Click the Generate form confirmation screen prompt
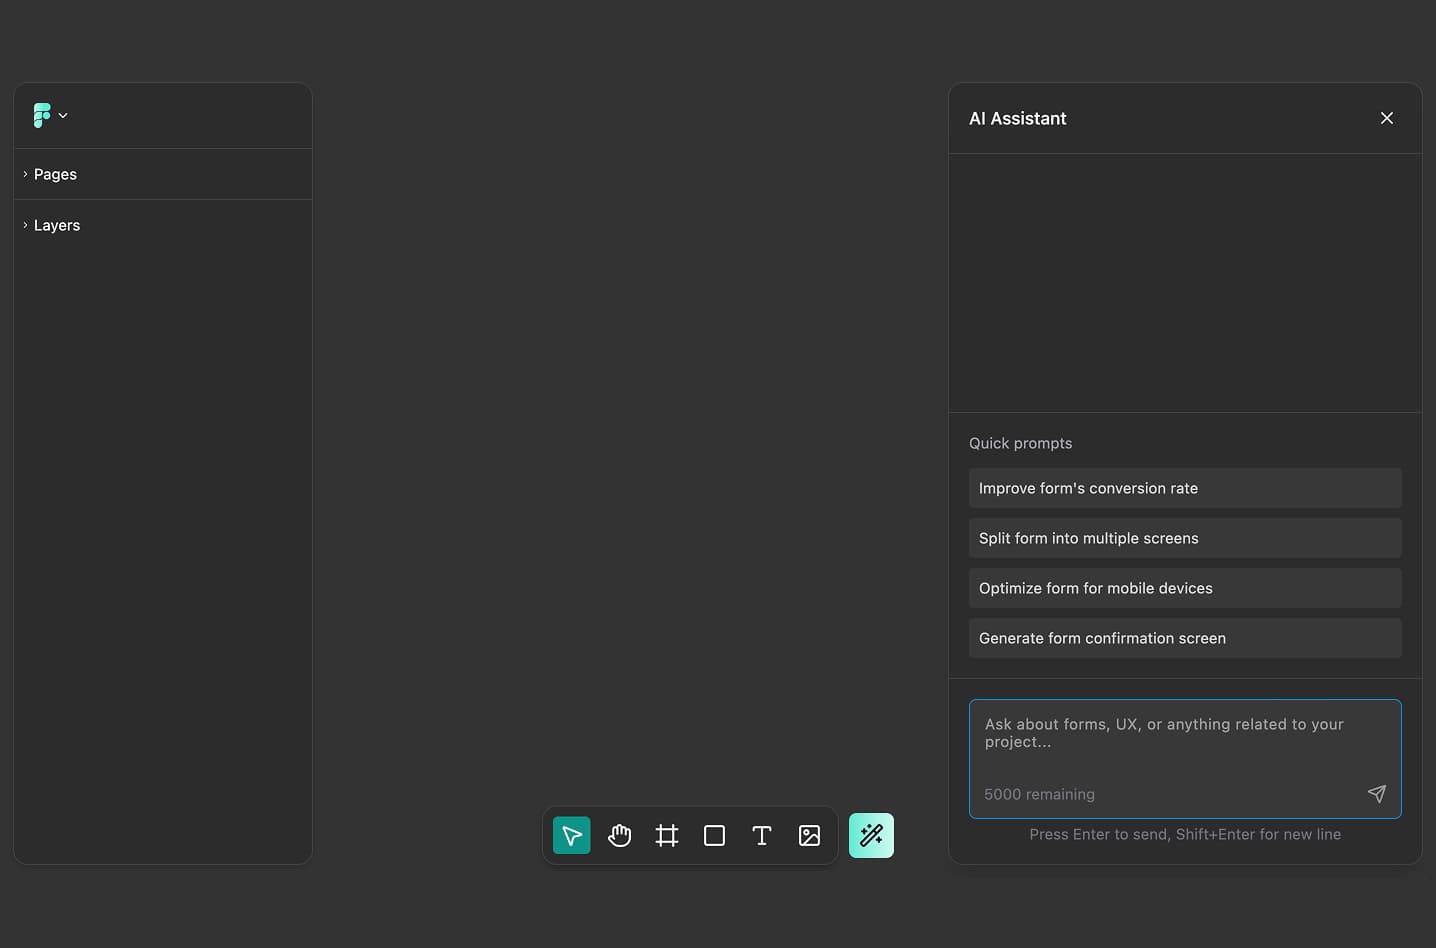Screen dimensions: 1436x948 coord(1184,637)
